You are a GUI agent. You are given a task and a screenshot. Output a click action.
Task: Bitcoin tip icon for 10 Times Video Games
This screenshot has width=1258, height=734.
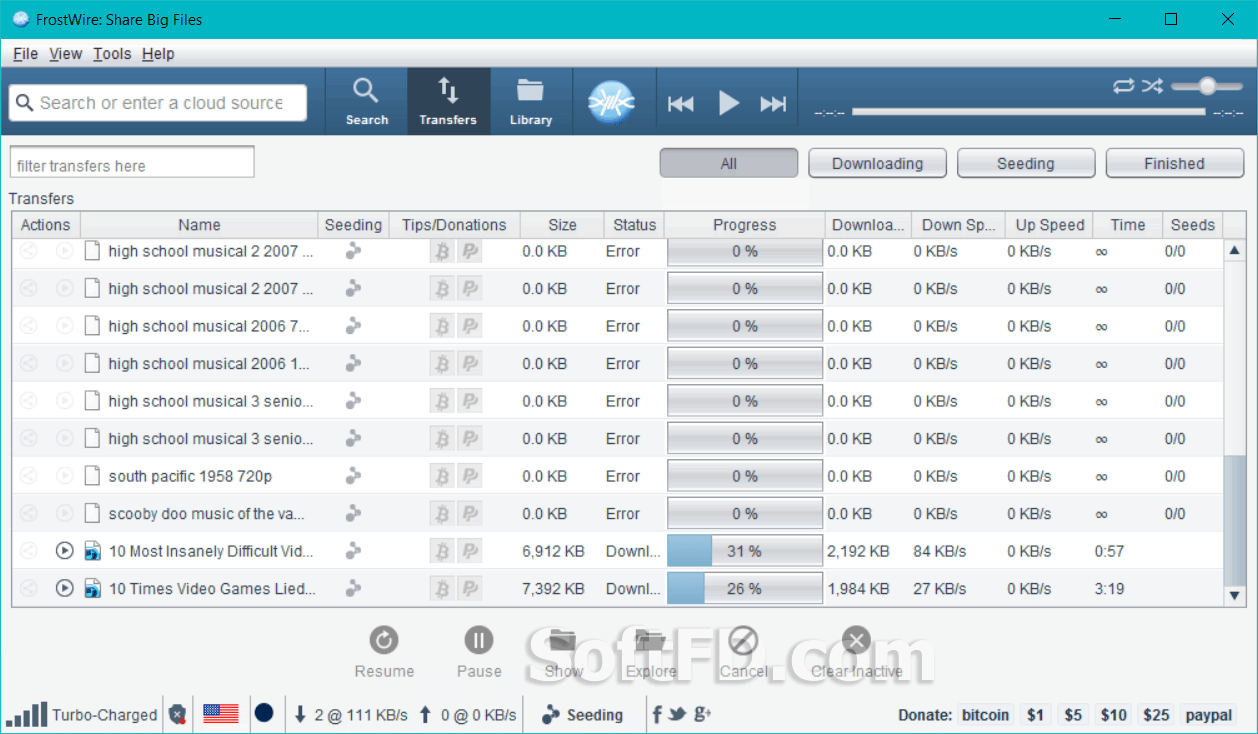441,588
